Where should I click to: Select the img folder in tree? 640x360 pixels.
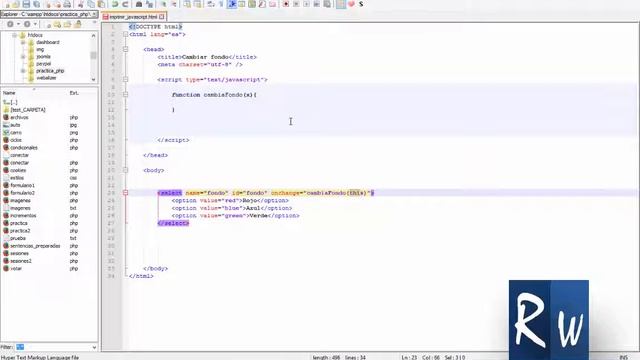[40, 49]
